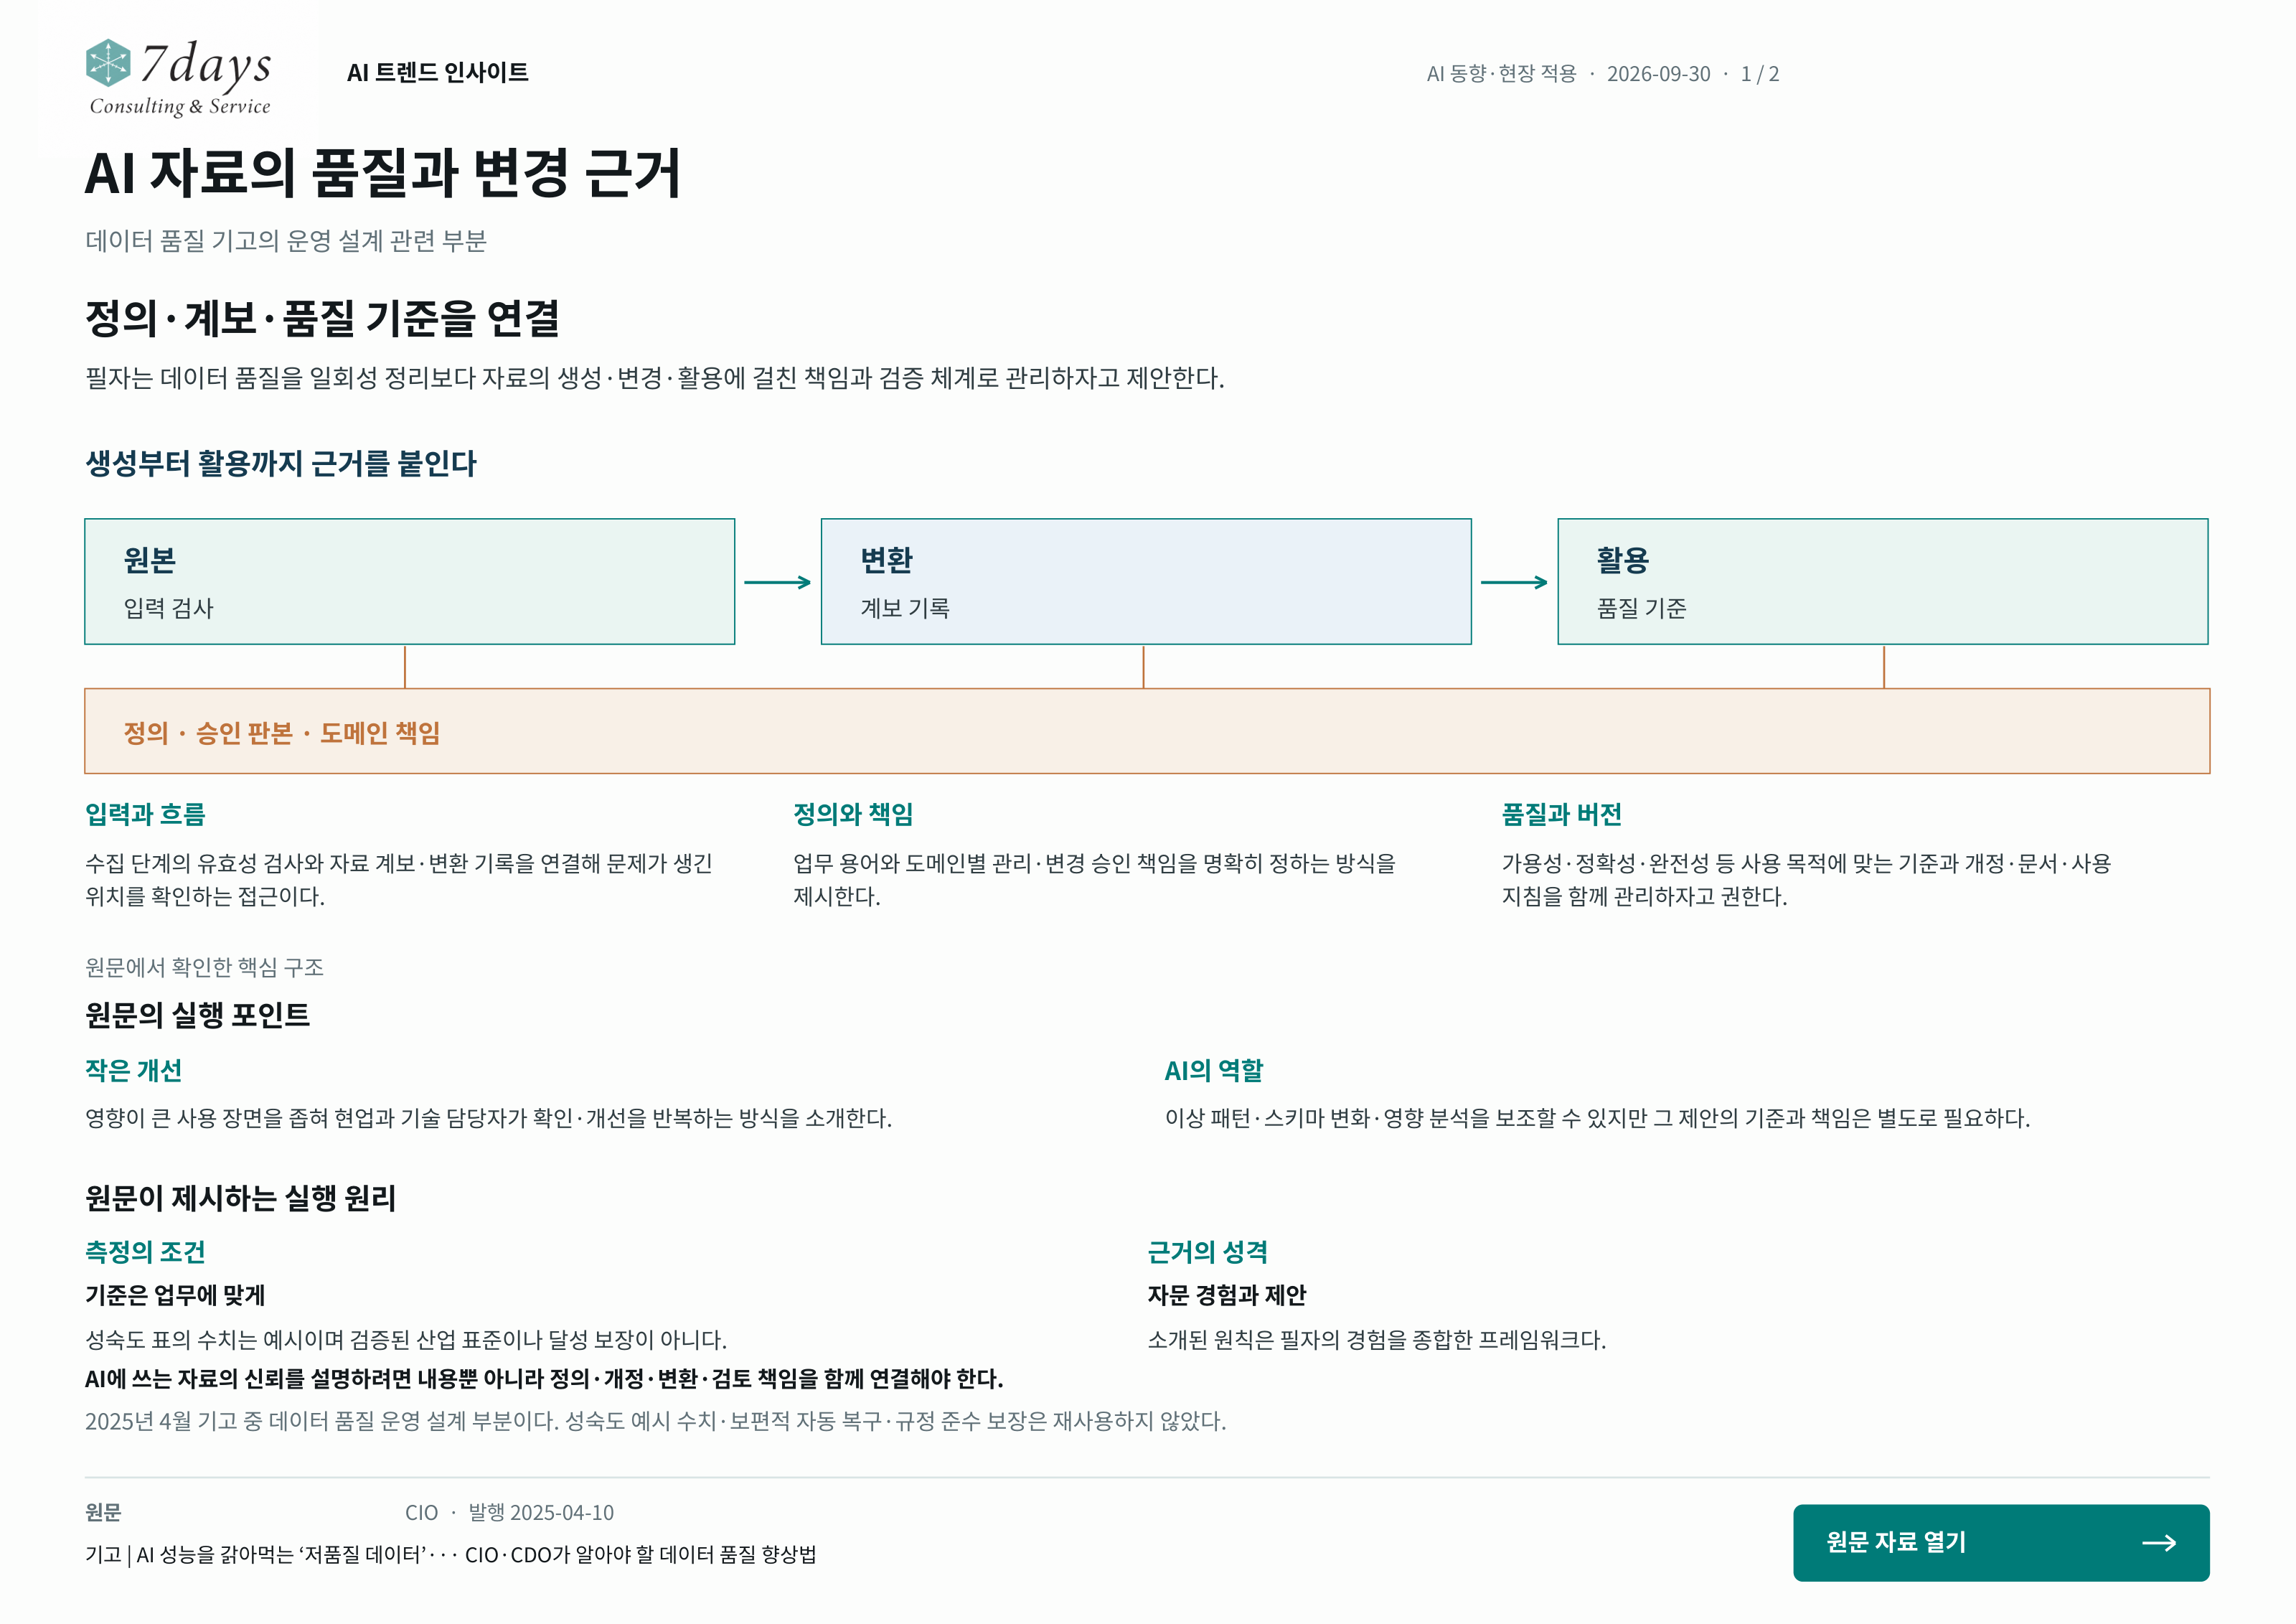Click the main title AI 자료의 품질과 변경 근거
2296x1624 pixels.
tap(382, 172)
